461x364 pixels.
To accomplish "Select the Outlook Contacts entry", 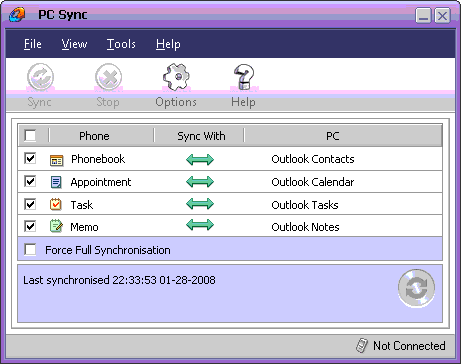I will pos(313,159).
